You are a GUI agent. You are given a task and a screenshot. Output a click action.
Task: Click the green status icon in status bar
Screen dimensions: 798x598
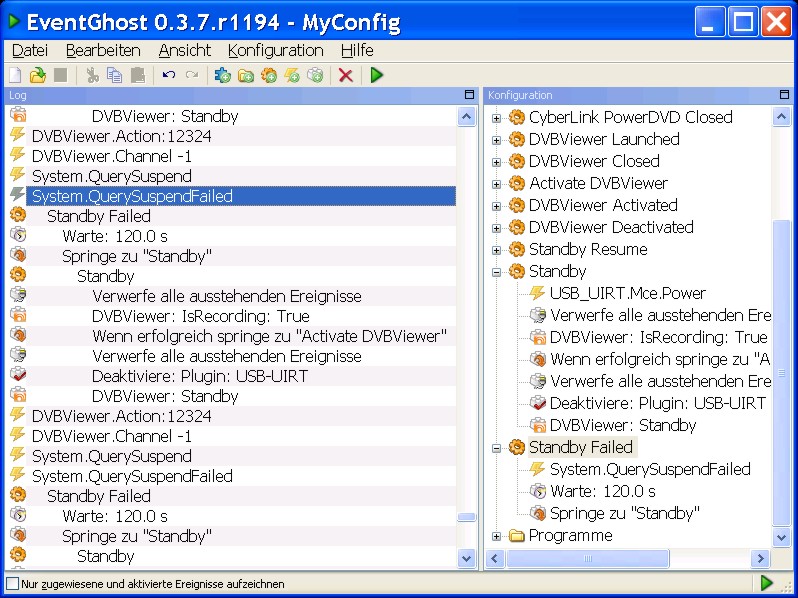[x=766, y=583]
